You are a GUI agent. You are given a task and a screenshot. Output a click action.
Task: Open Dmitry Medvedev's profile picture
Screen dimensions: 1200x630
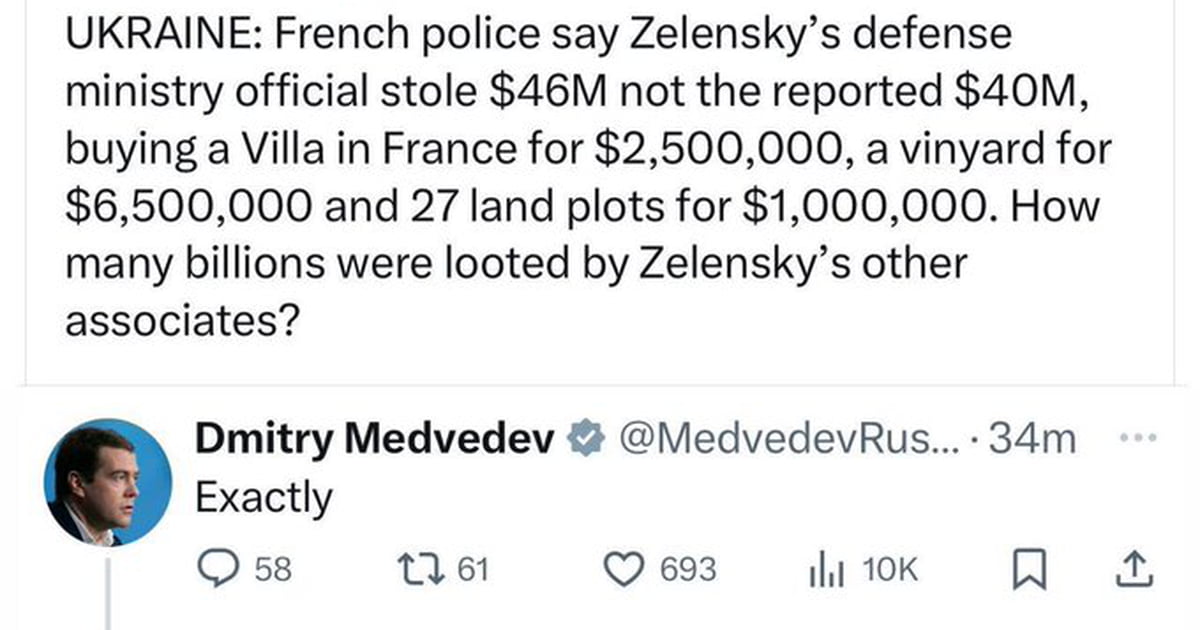107,482
